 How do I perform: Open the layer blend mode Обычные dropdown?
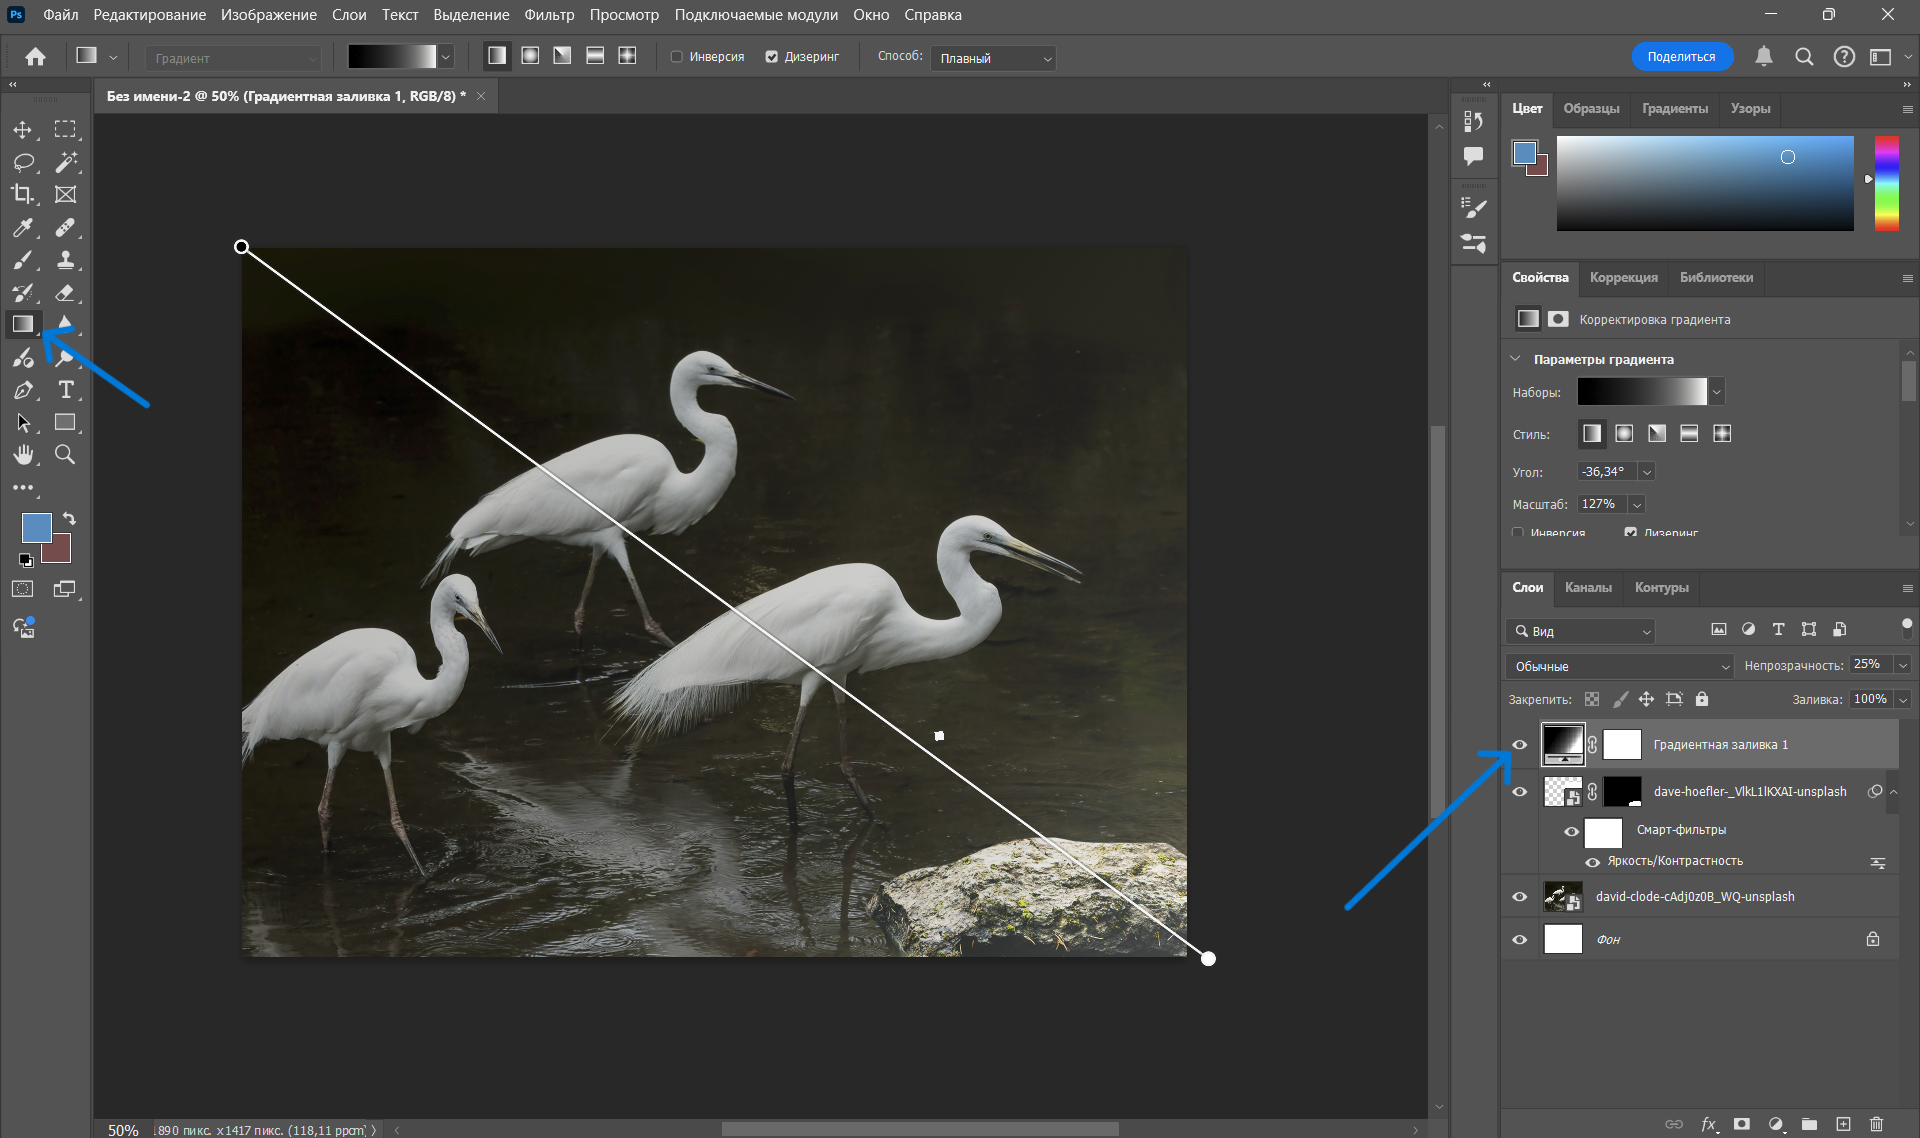point(1619,666)
